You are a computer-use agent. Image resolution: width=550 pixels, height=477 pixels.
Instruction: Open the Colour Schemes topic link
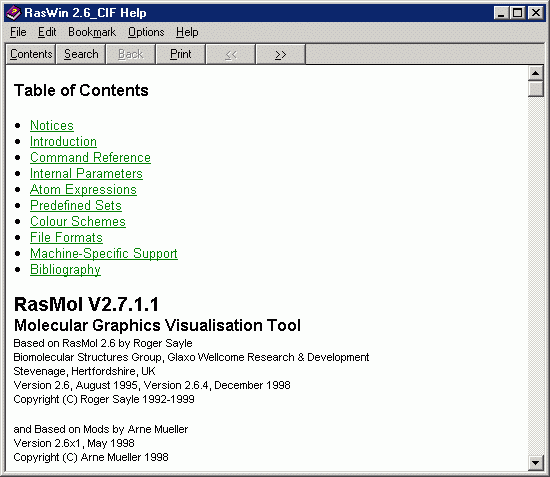78,221
